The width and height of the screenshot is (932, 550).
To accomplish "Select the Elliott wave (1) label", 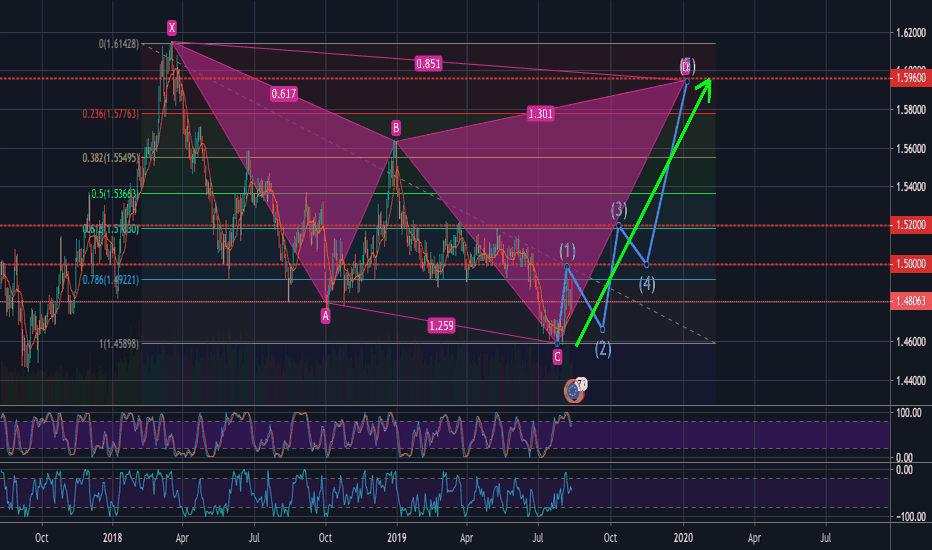I will click(x=567, y=250).
